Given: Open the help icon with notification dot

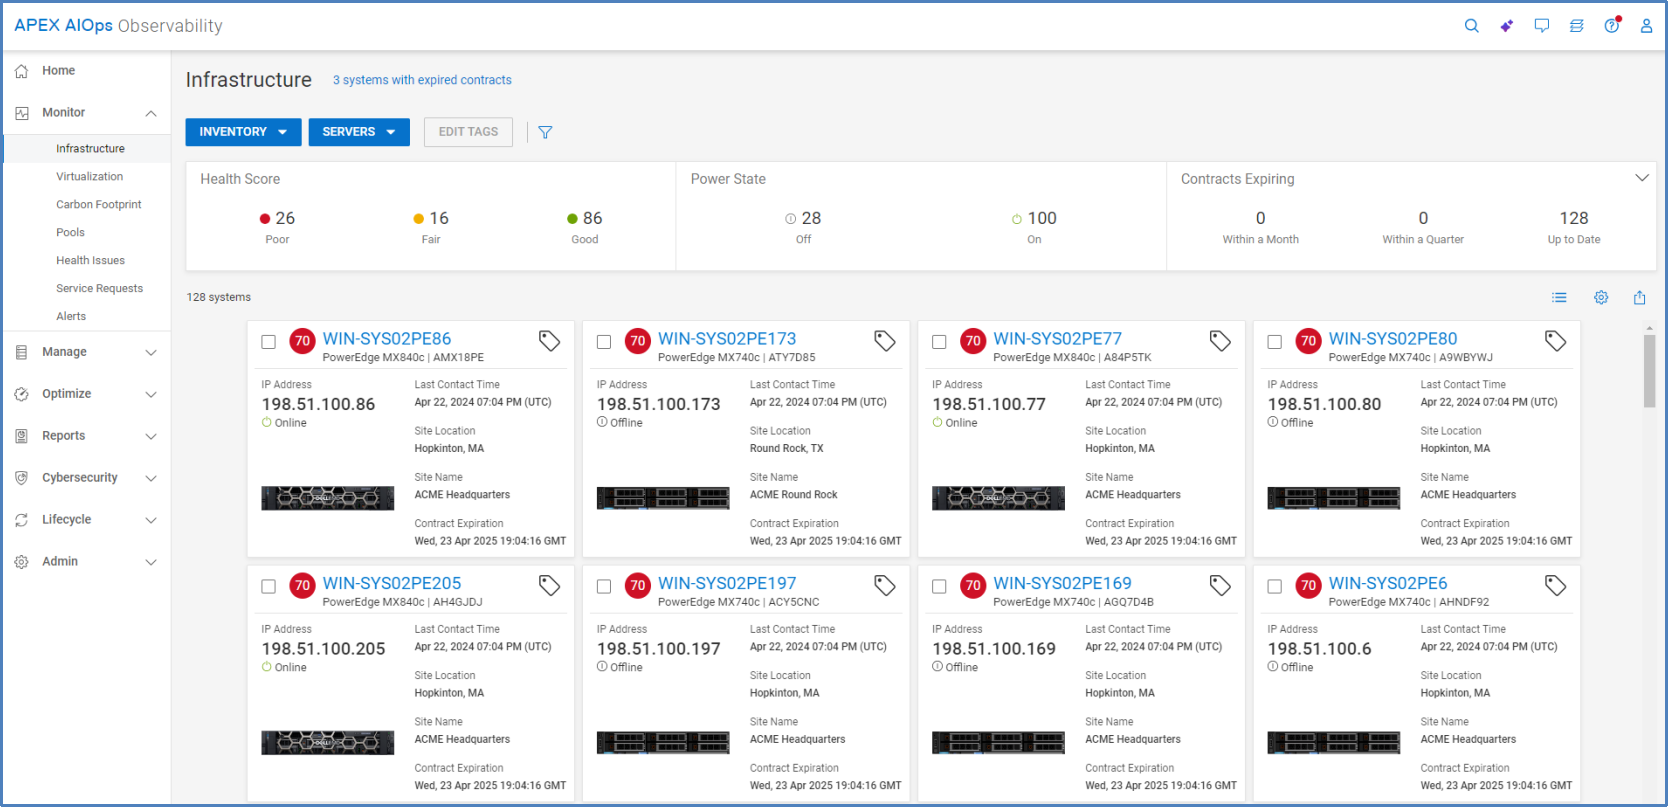Looking at the screenshot, I should tap(1612, 25).
